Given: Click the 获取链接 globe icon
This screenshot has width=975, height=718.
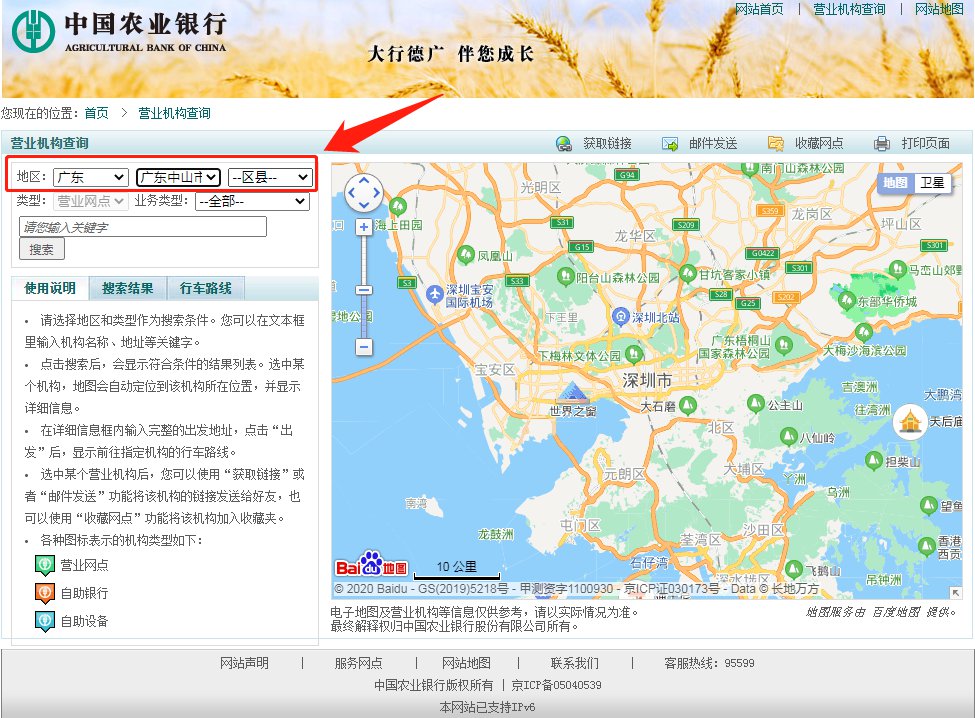Looking at the screenshot, I should (564, 144).
